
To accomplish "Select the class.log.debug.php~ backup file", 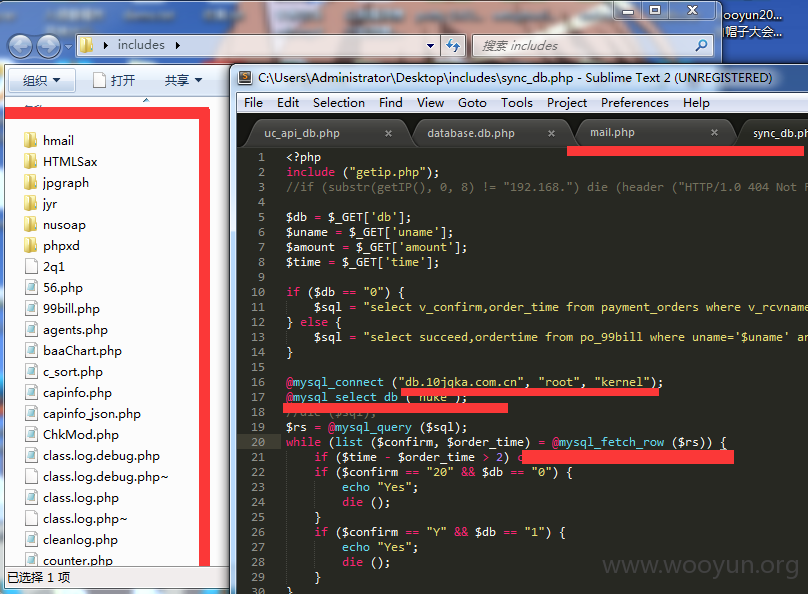I will tap(96, 477).
